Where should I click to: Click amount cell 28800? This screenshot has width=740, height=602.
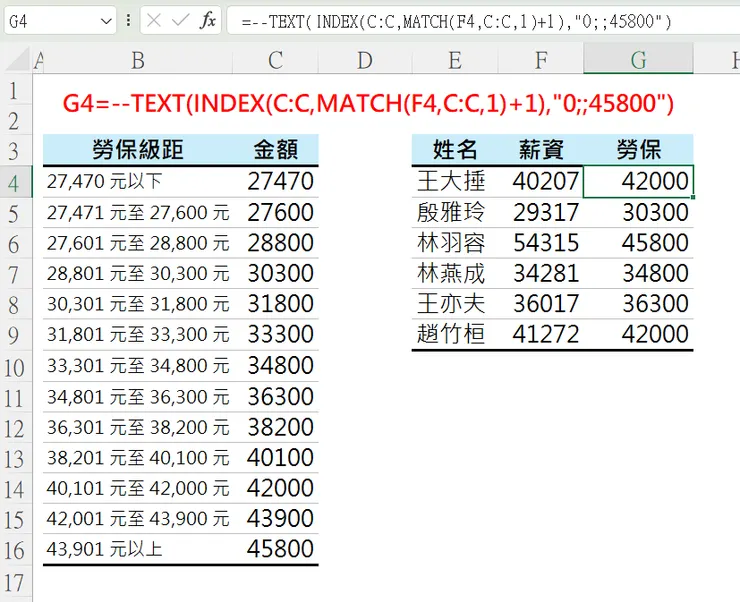point(276,243)
